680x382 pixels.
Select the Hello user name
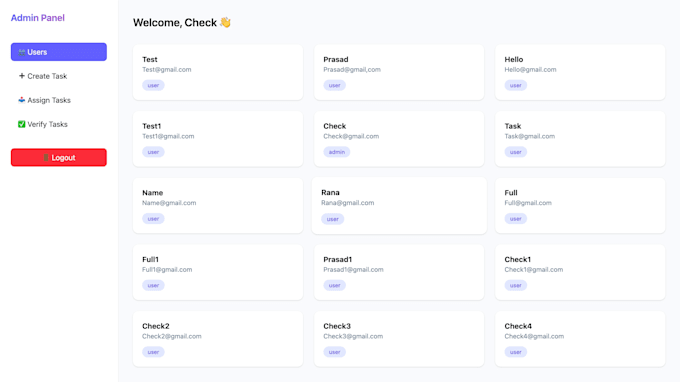pyautogui.click(x=513, y=59)
